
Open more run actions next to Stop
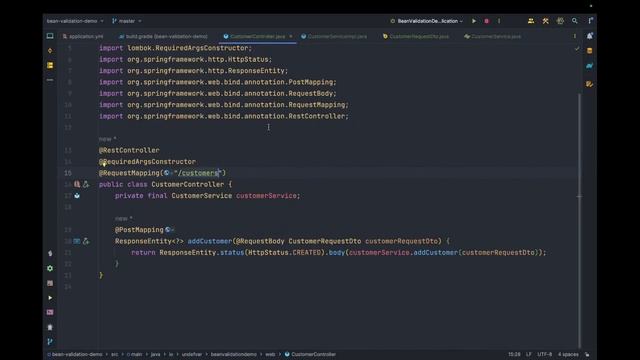click(499, 21)
